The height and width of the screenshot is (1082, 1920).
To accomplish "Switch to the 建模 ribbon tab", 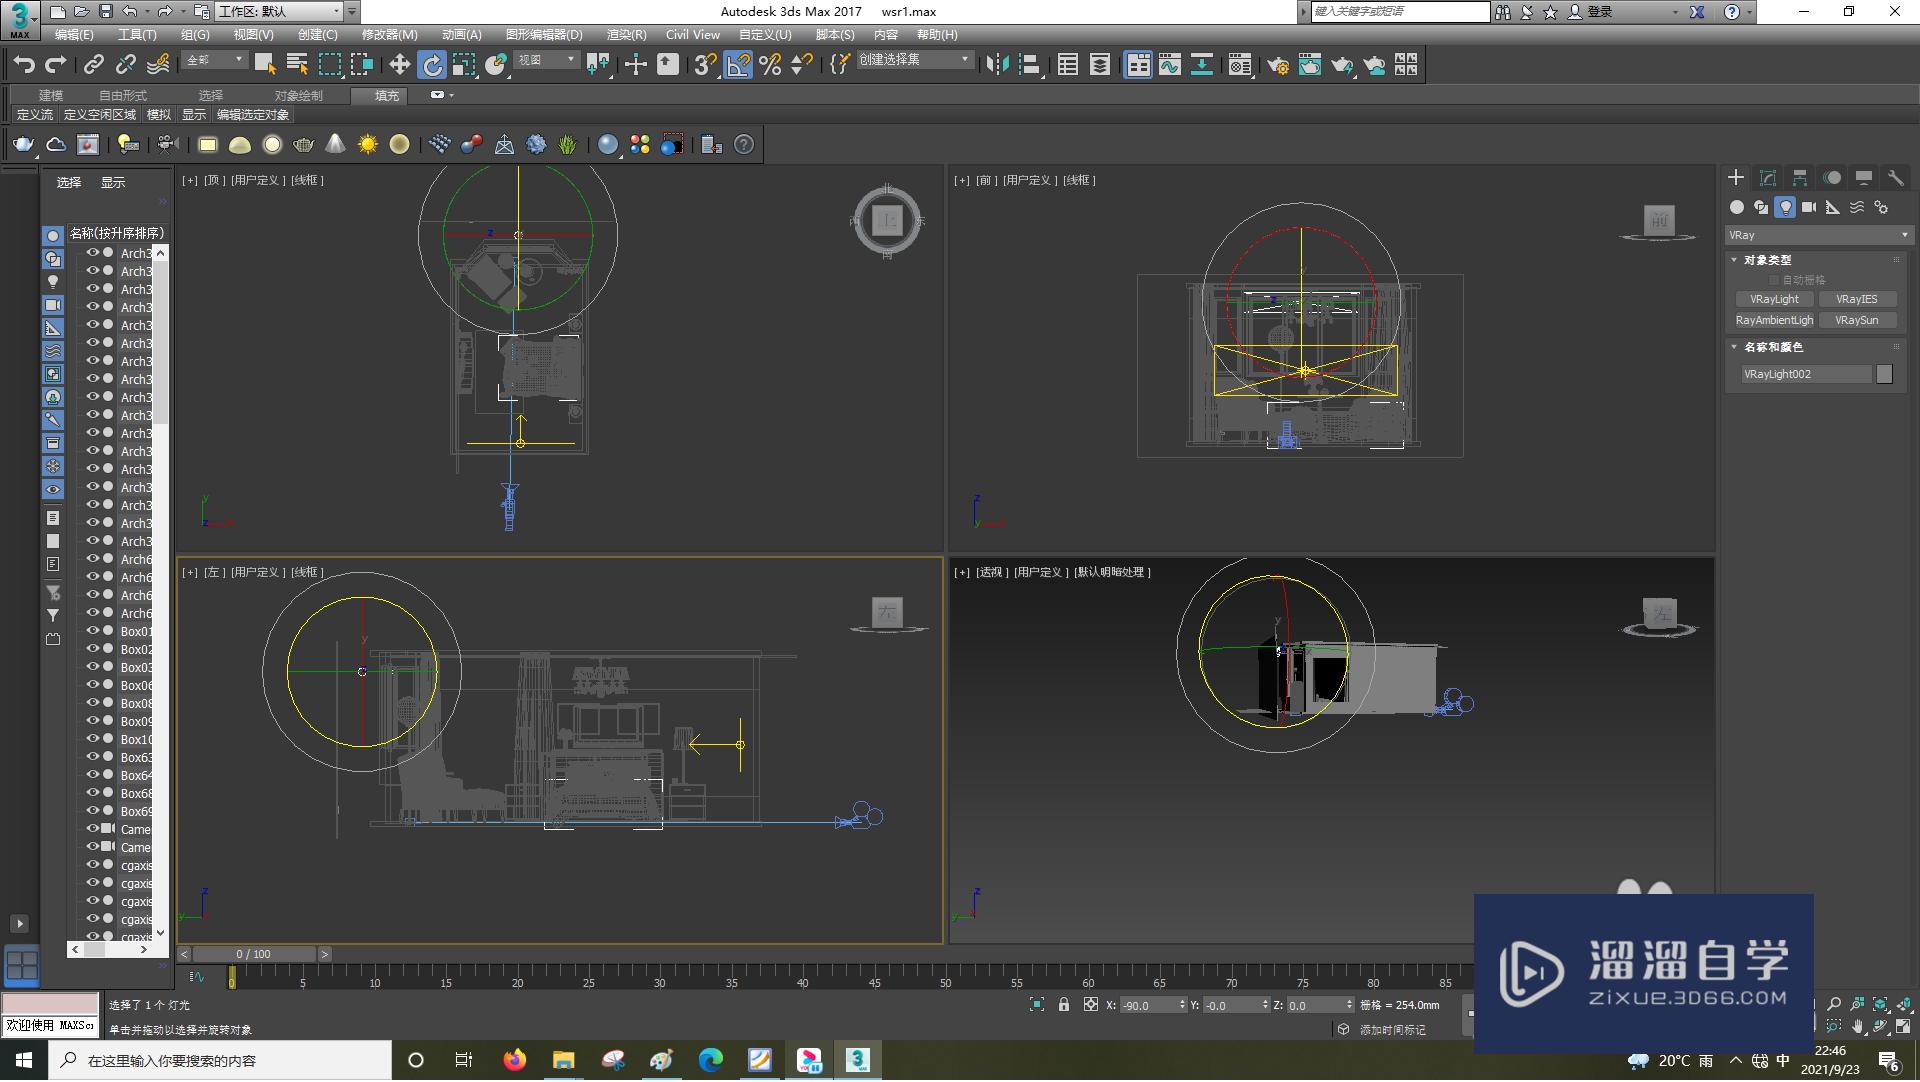I will [x=51, y=96].
